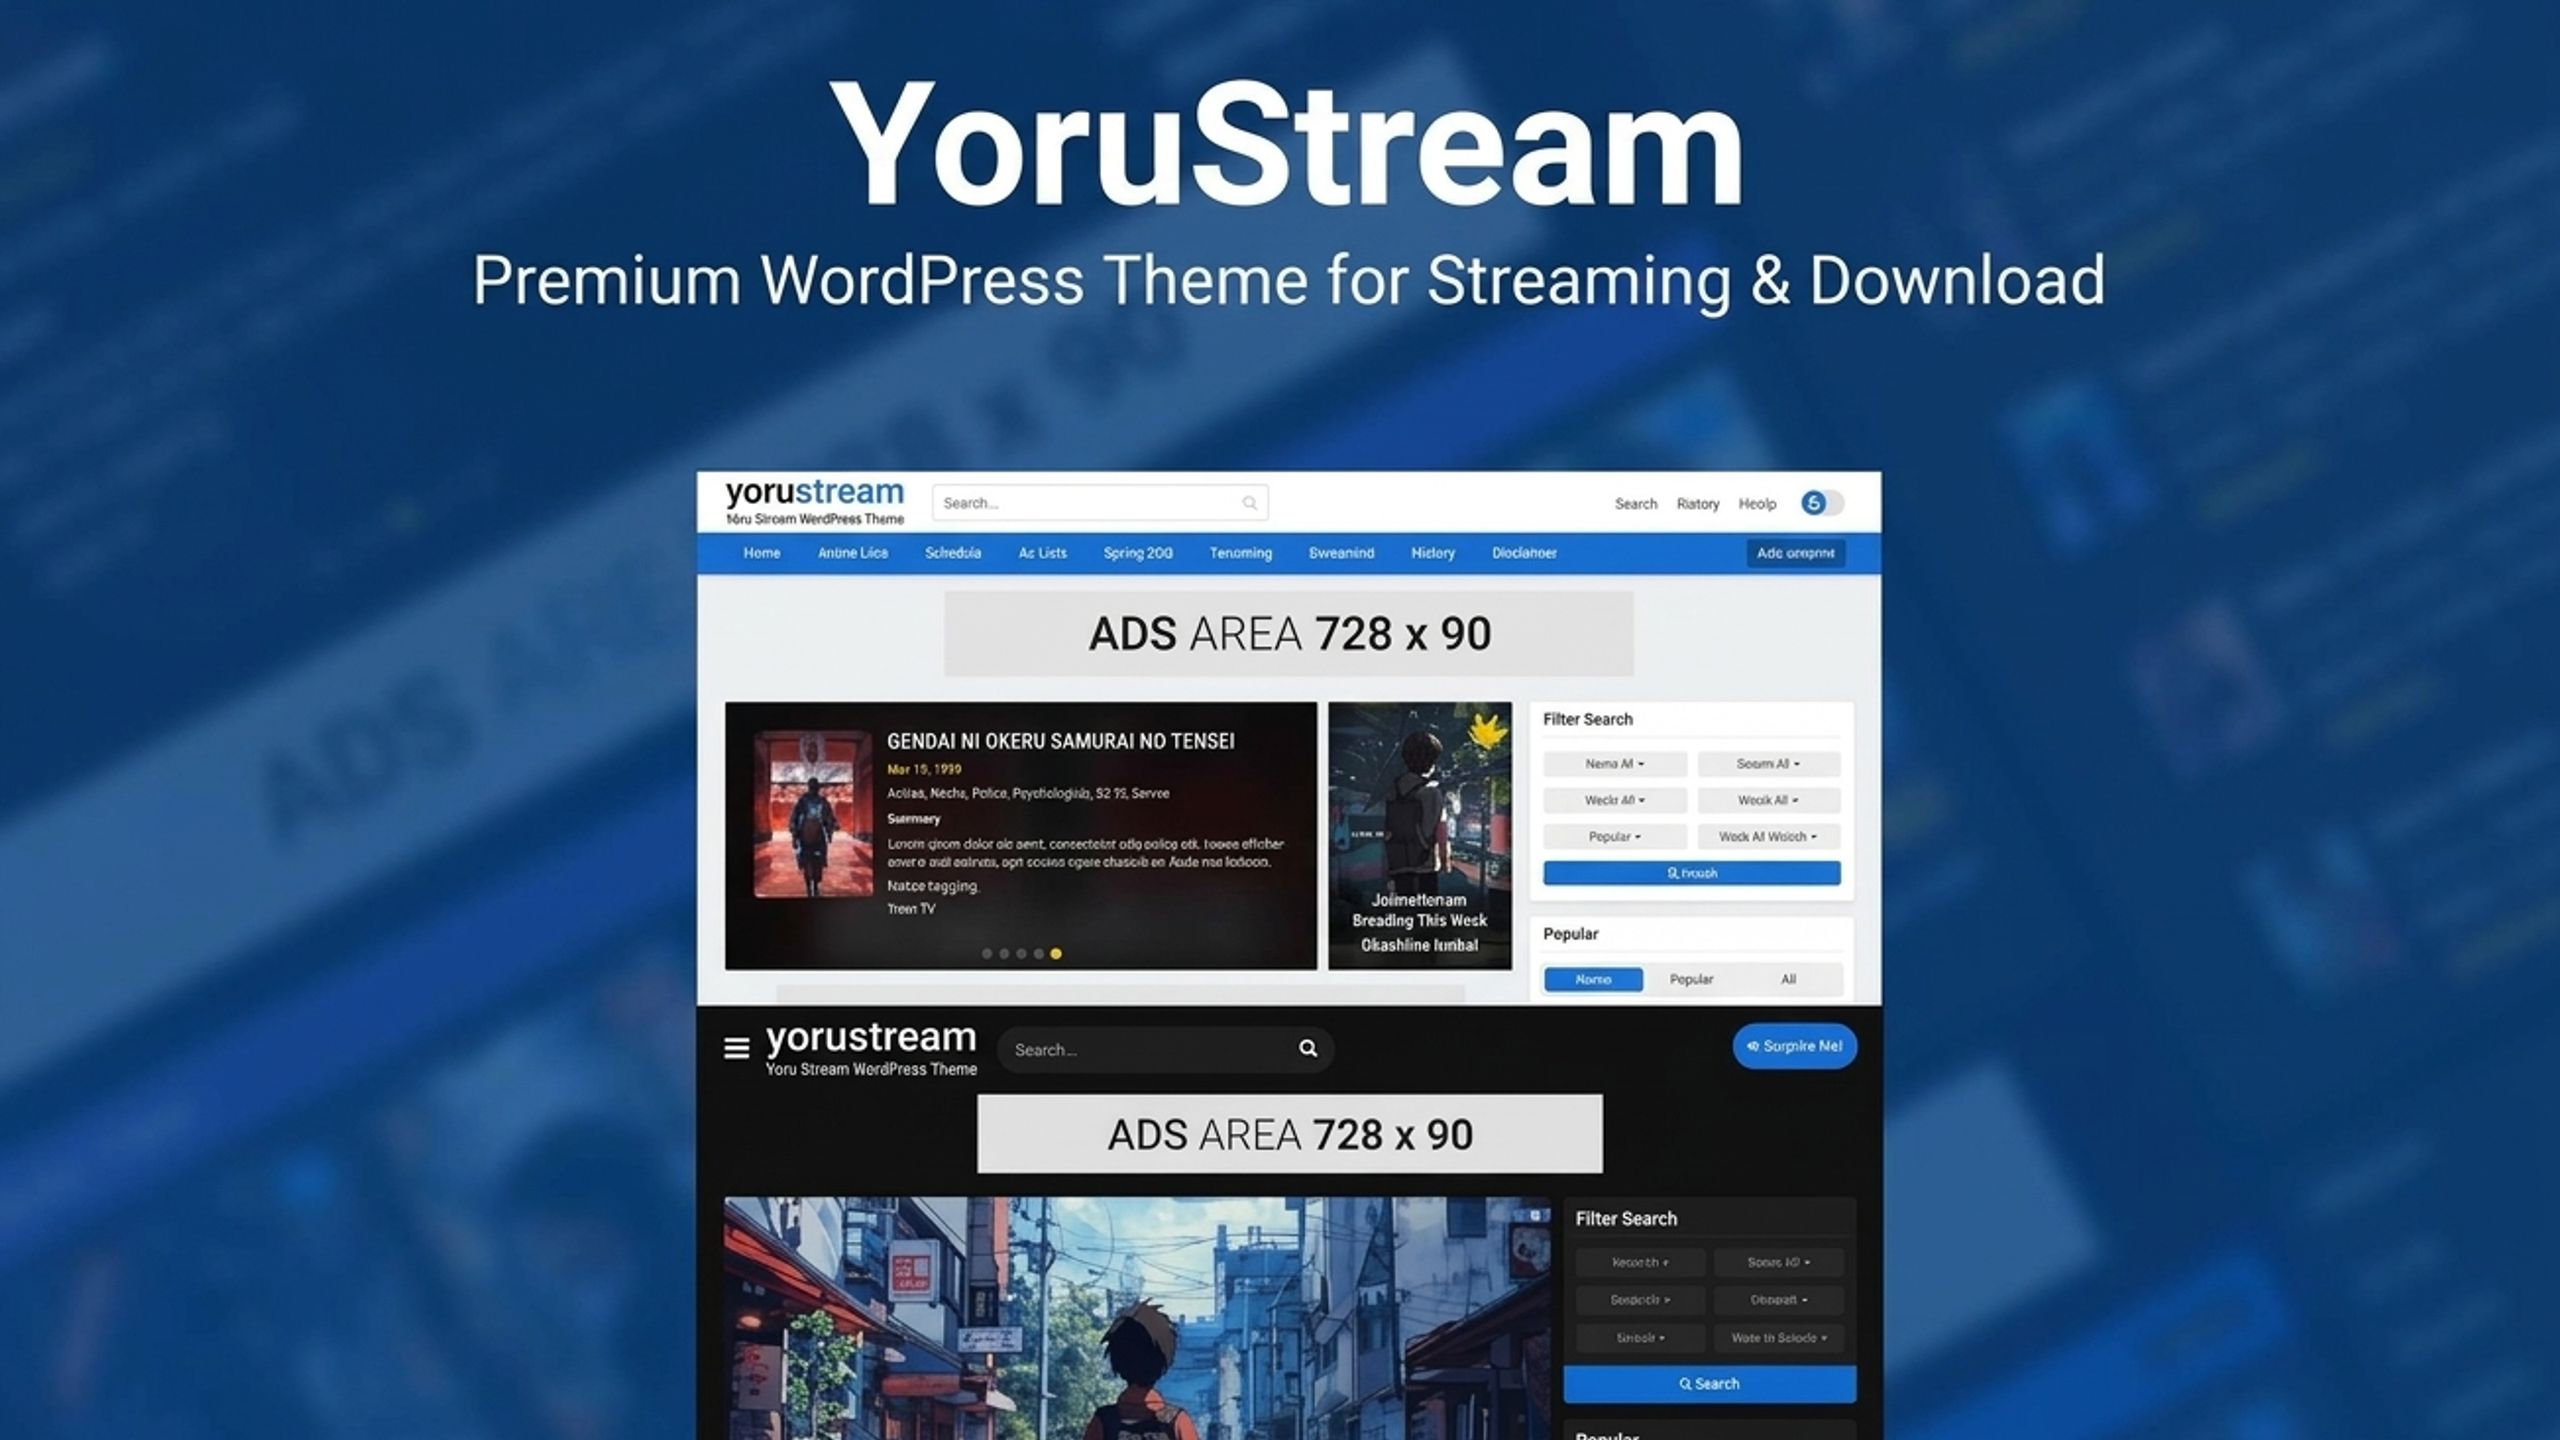Click the 'Search' link in light header
This screenshot has height=1440, width=2560.
(x=1636, y=504)
